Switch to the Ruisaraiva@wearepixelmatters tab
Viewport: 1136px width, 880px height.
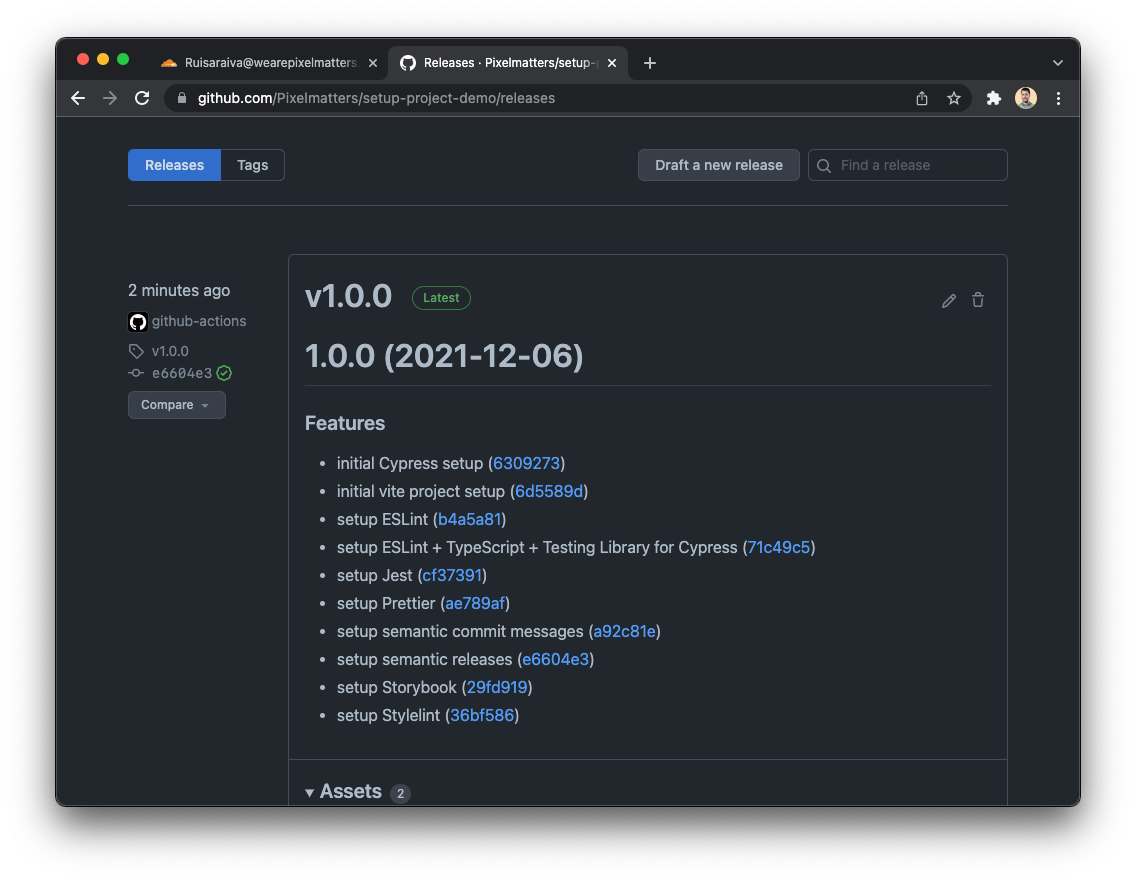click(270, 63)
